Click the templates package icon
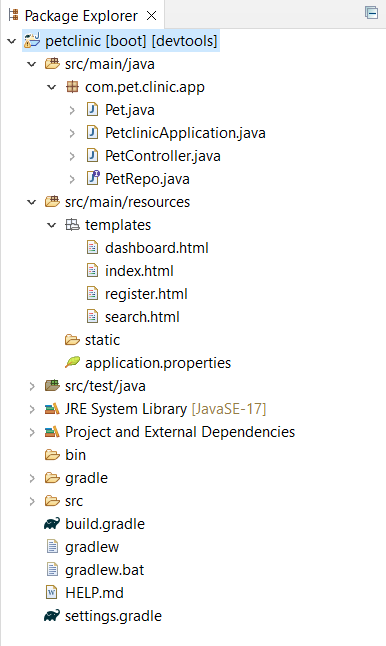This screenshot has height=646, width=386. pos(73,225)
